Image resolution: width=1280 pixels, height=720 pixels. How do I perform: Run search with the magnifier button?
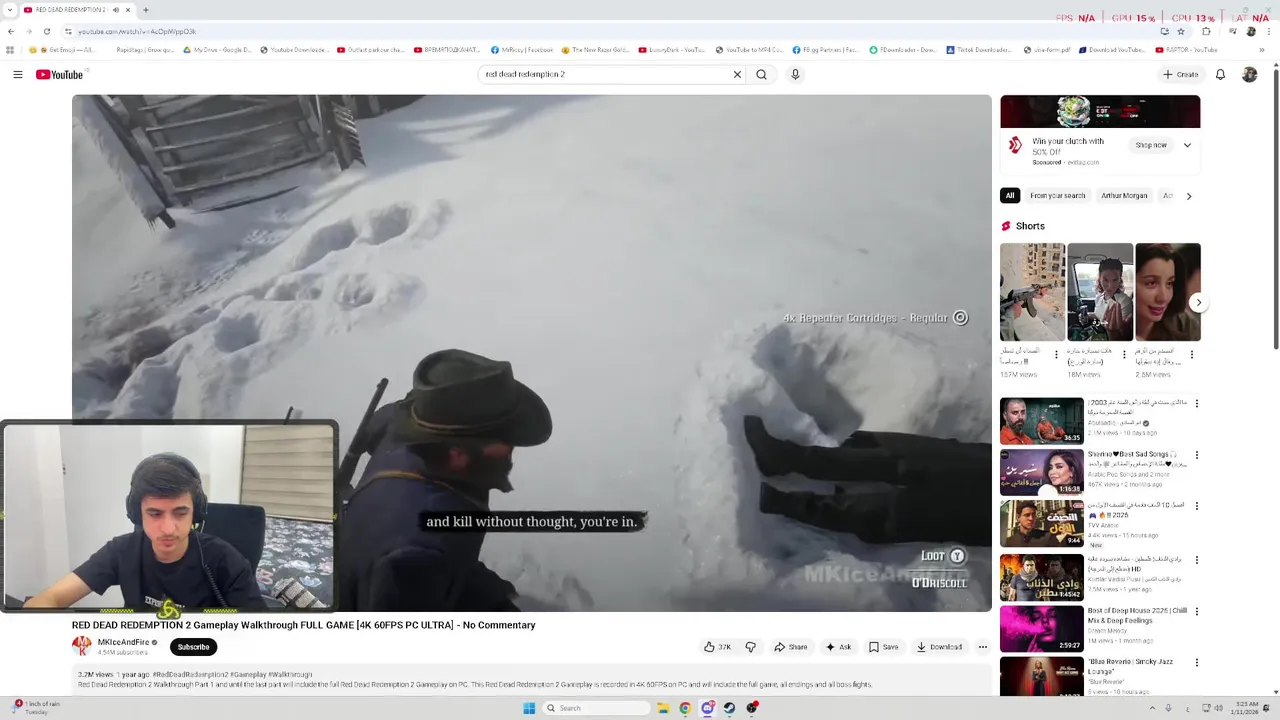[x=761, y=74]
